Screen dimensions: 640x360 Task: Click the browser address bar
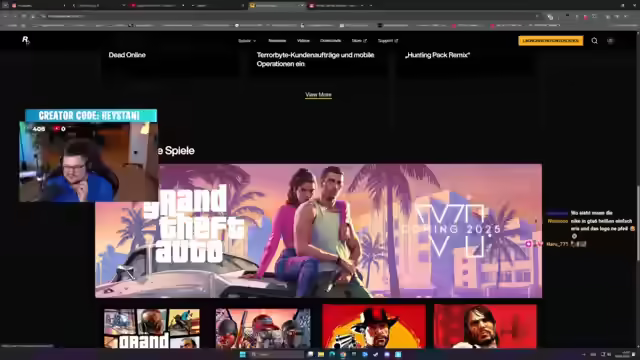[286, 16]
